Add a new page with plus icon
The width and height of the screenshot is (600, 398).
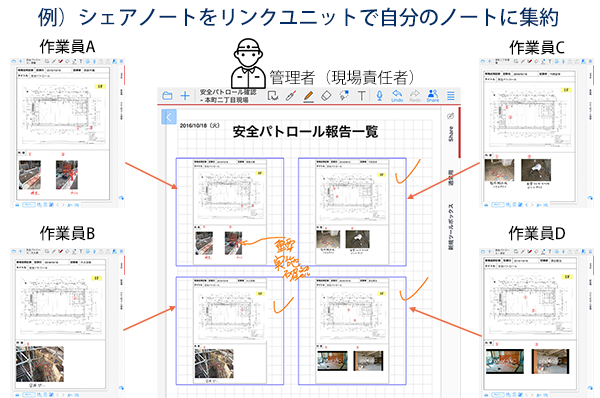coord(185,96)
